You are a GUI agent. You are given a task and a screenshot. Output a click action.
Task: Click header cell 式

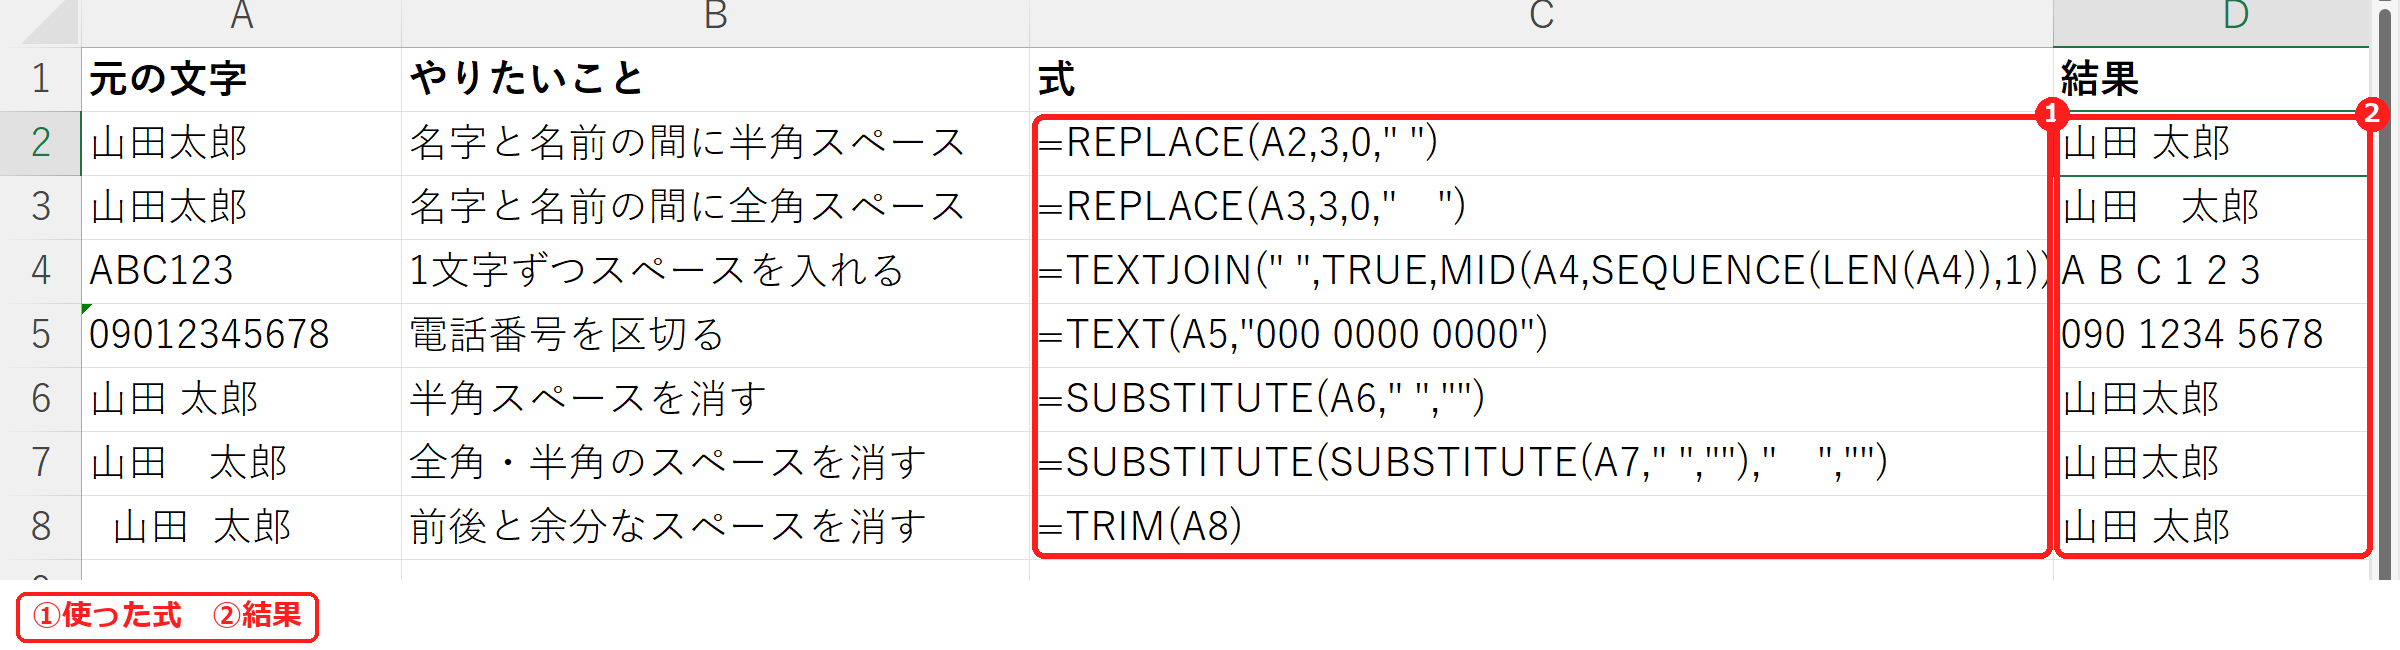point(1541,79)
